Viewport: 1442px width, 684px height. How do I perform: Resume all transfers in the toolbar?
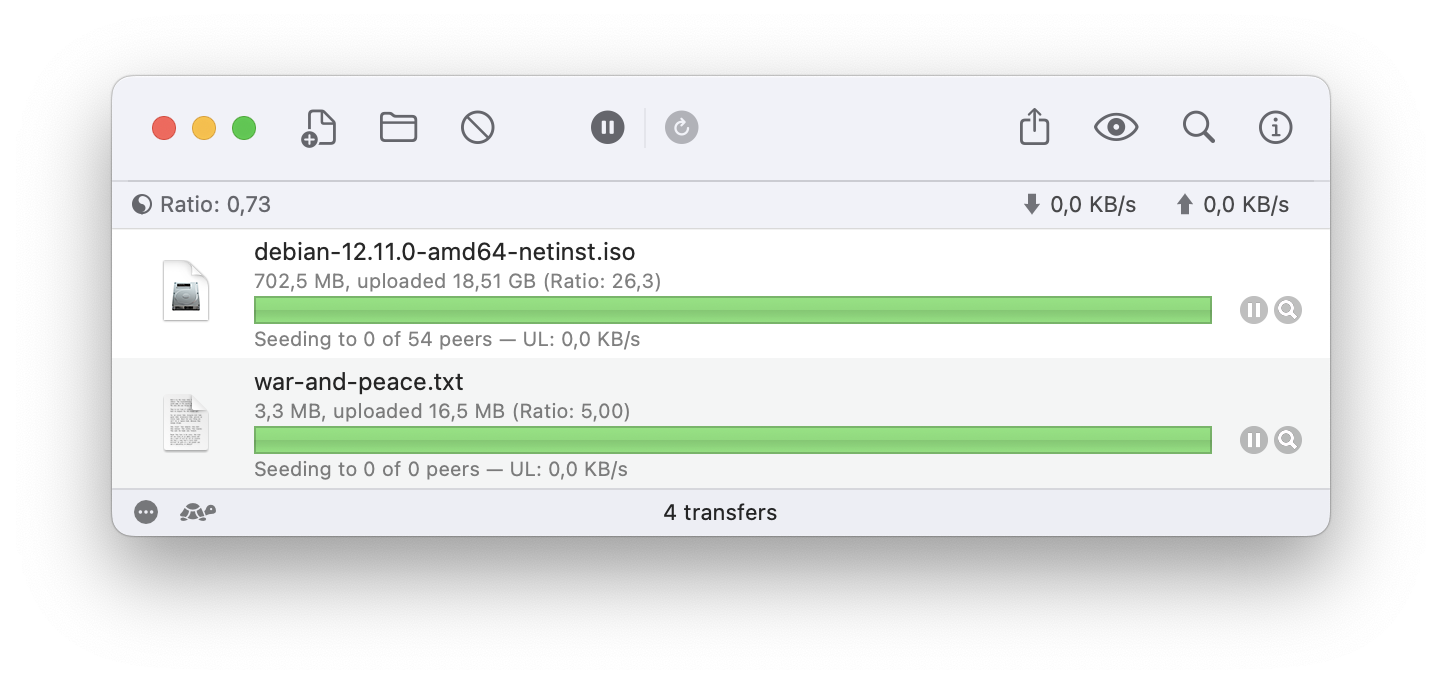point(682,128)
